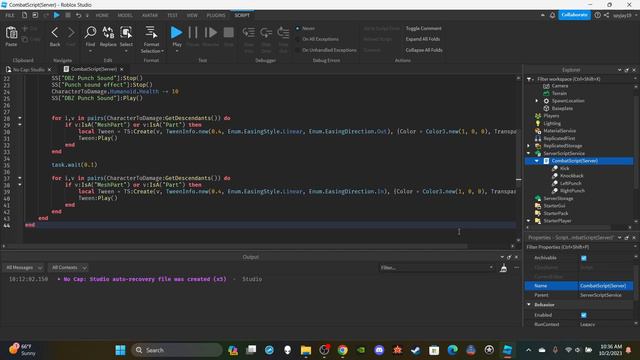Click the Pause test button
The width and height of the screenshot is (640, 360).
[x=193, y=33]
